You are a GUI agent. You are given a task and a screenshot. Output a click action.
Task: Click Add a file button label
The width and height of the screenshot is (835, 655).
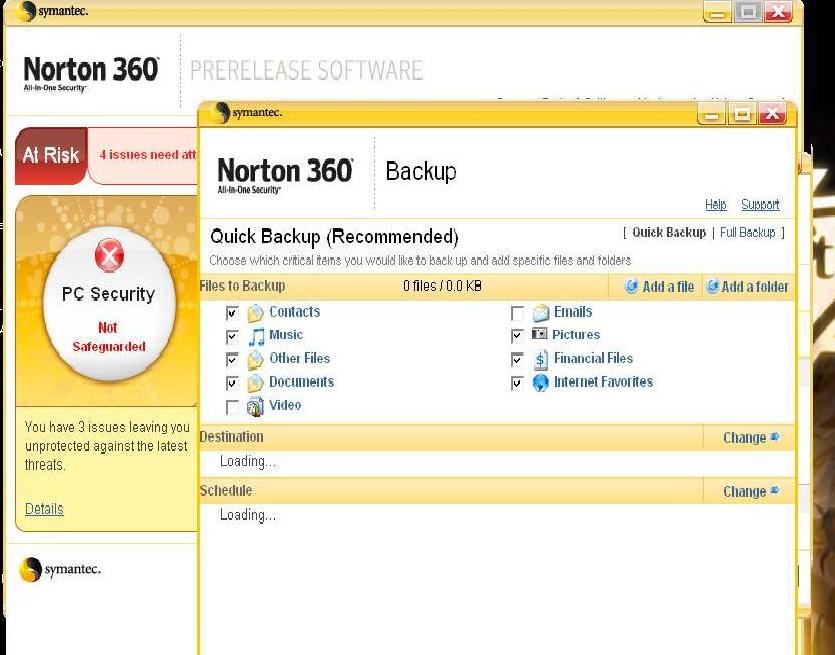668,286
